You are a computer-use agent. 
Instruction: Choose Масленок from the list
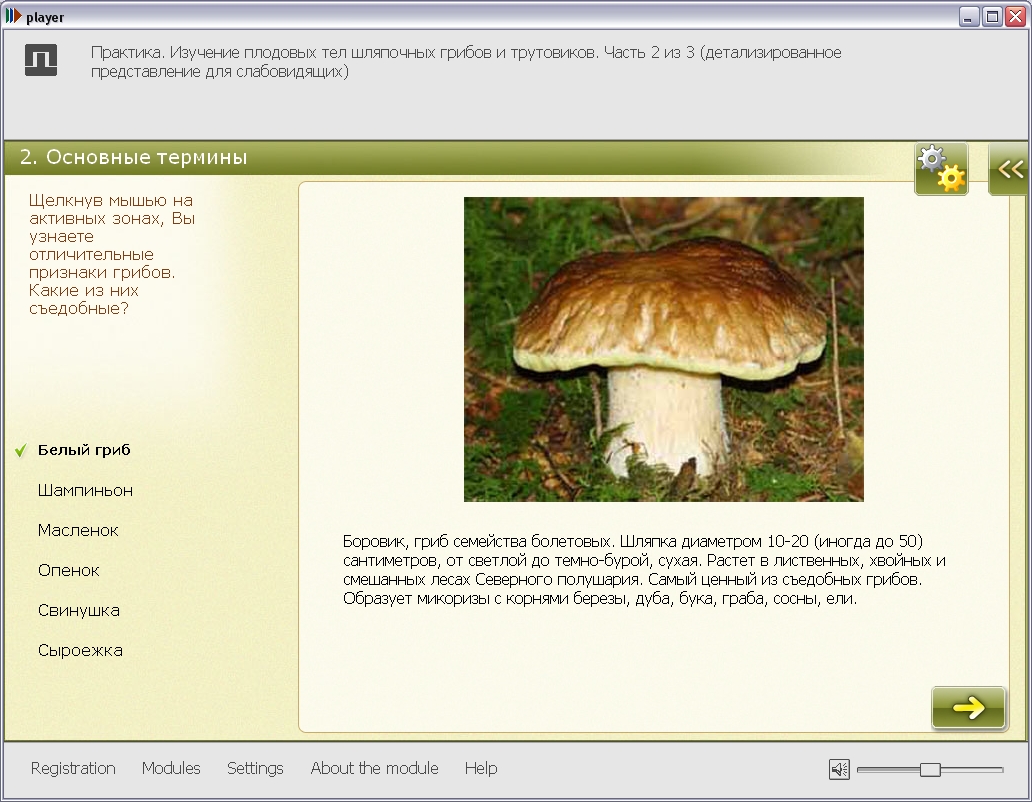[x=78, y=530]
